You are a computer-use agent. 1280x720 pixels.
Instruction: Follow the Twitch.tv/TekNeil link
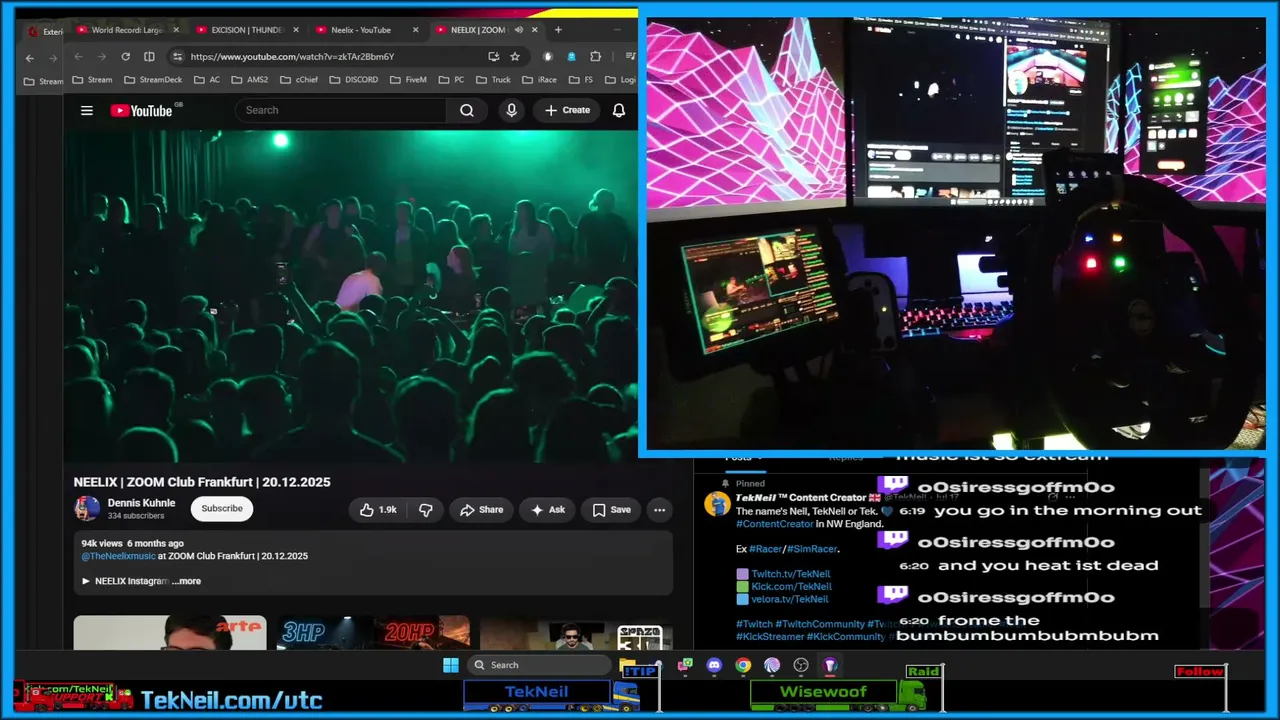(x=791, y=574)
